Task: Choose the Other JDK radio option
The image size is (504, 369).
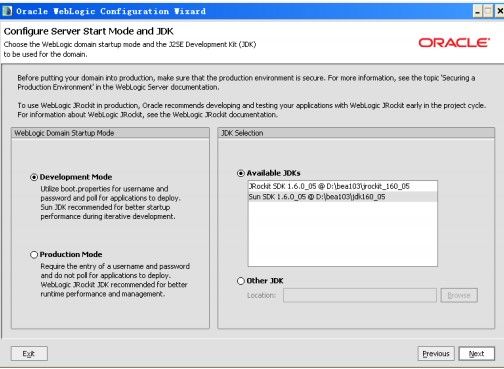Action: pos(241,281)
